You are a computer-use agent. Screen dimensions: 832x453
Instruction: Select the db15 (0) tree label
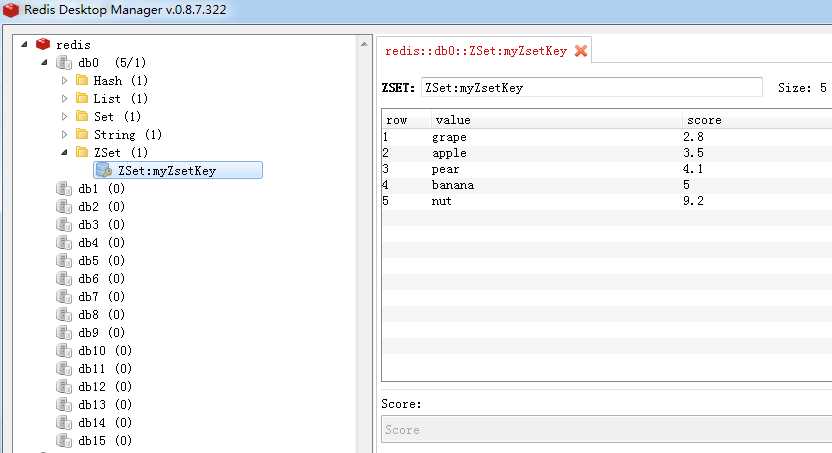coord(105,441)
